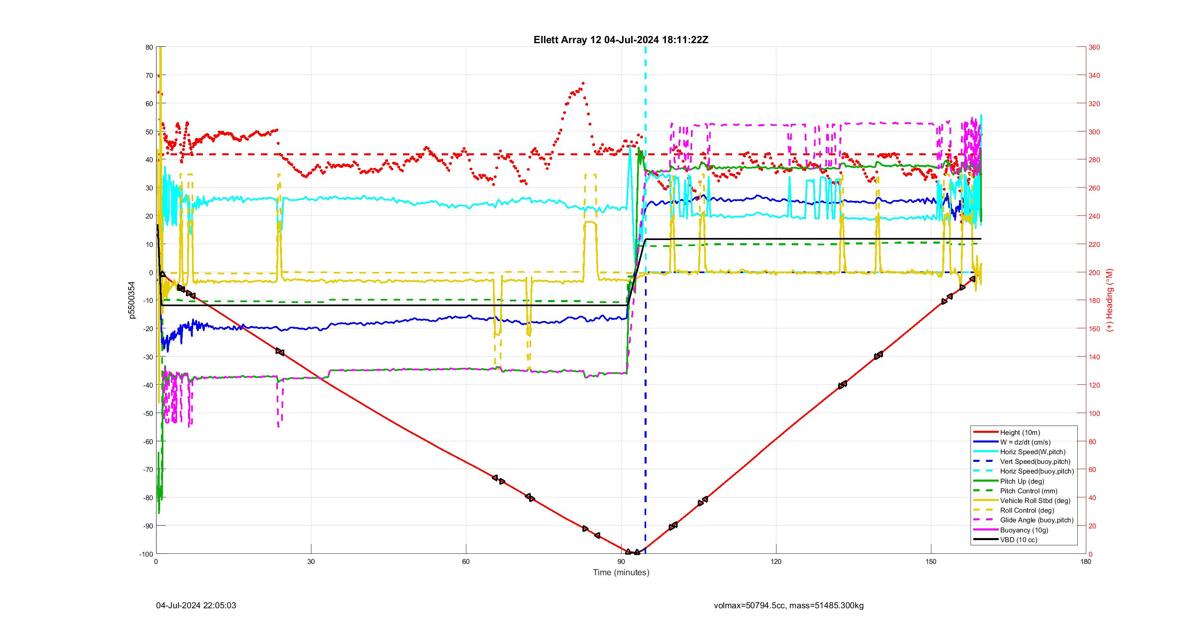
Task: Click right heading axis tick '360'
Action: pyautogui.click(x=1095, y=47)
